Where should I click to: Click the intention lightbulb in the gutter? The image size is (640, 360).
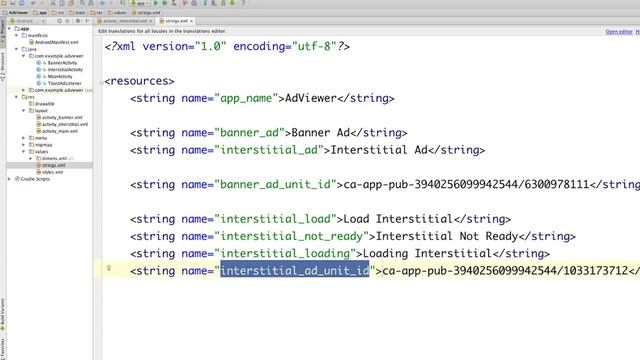[x=109, y=268]
